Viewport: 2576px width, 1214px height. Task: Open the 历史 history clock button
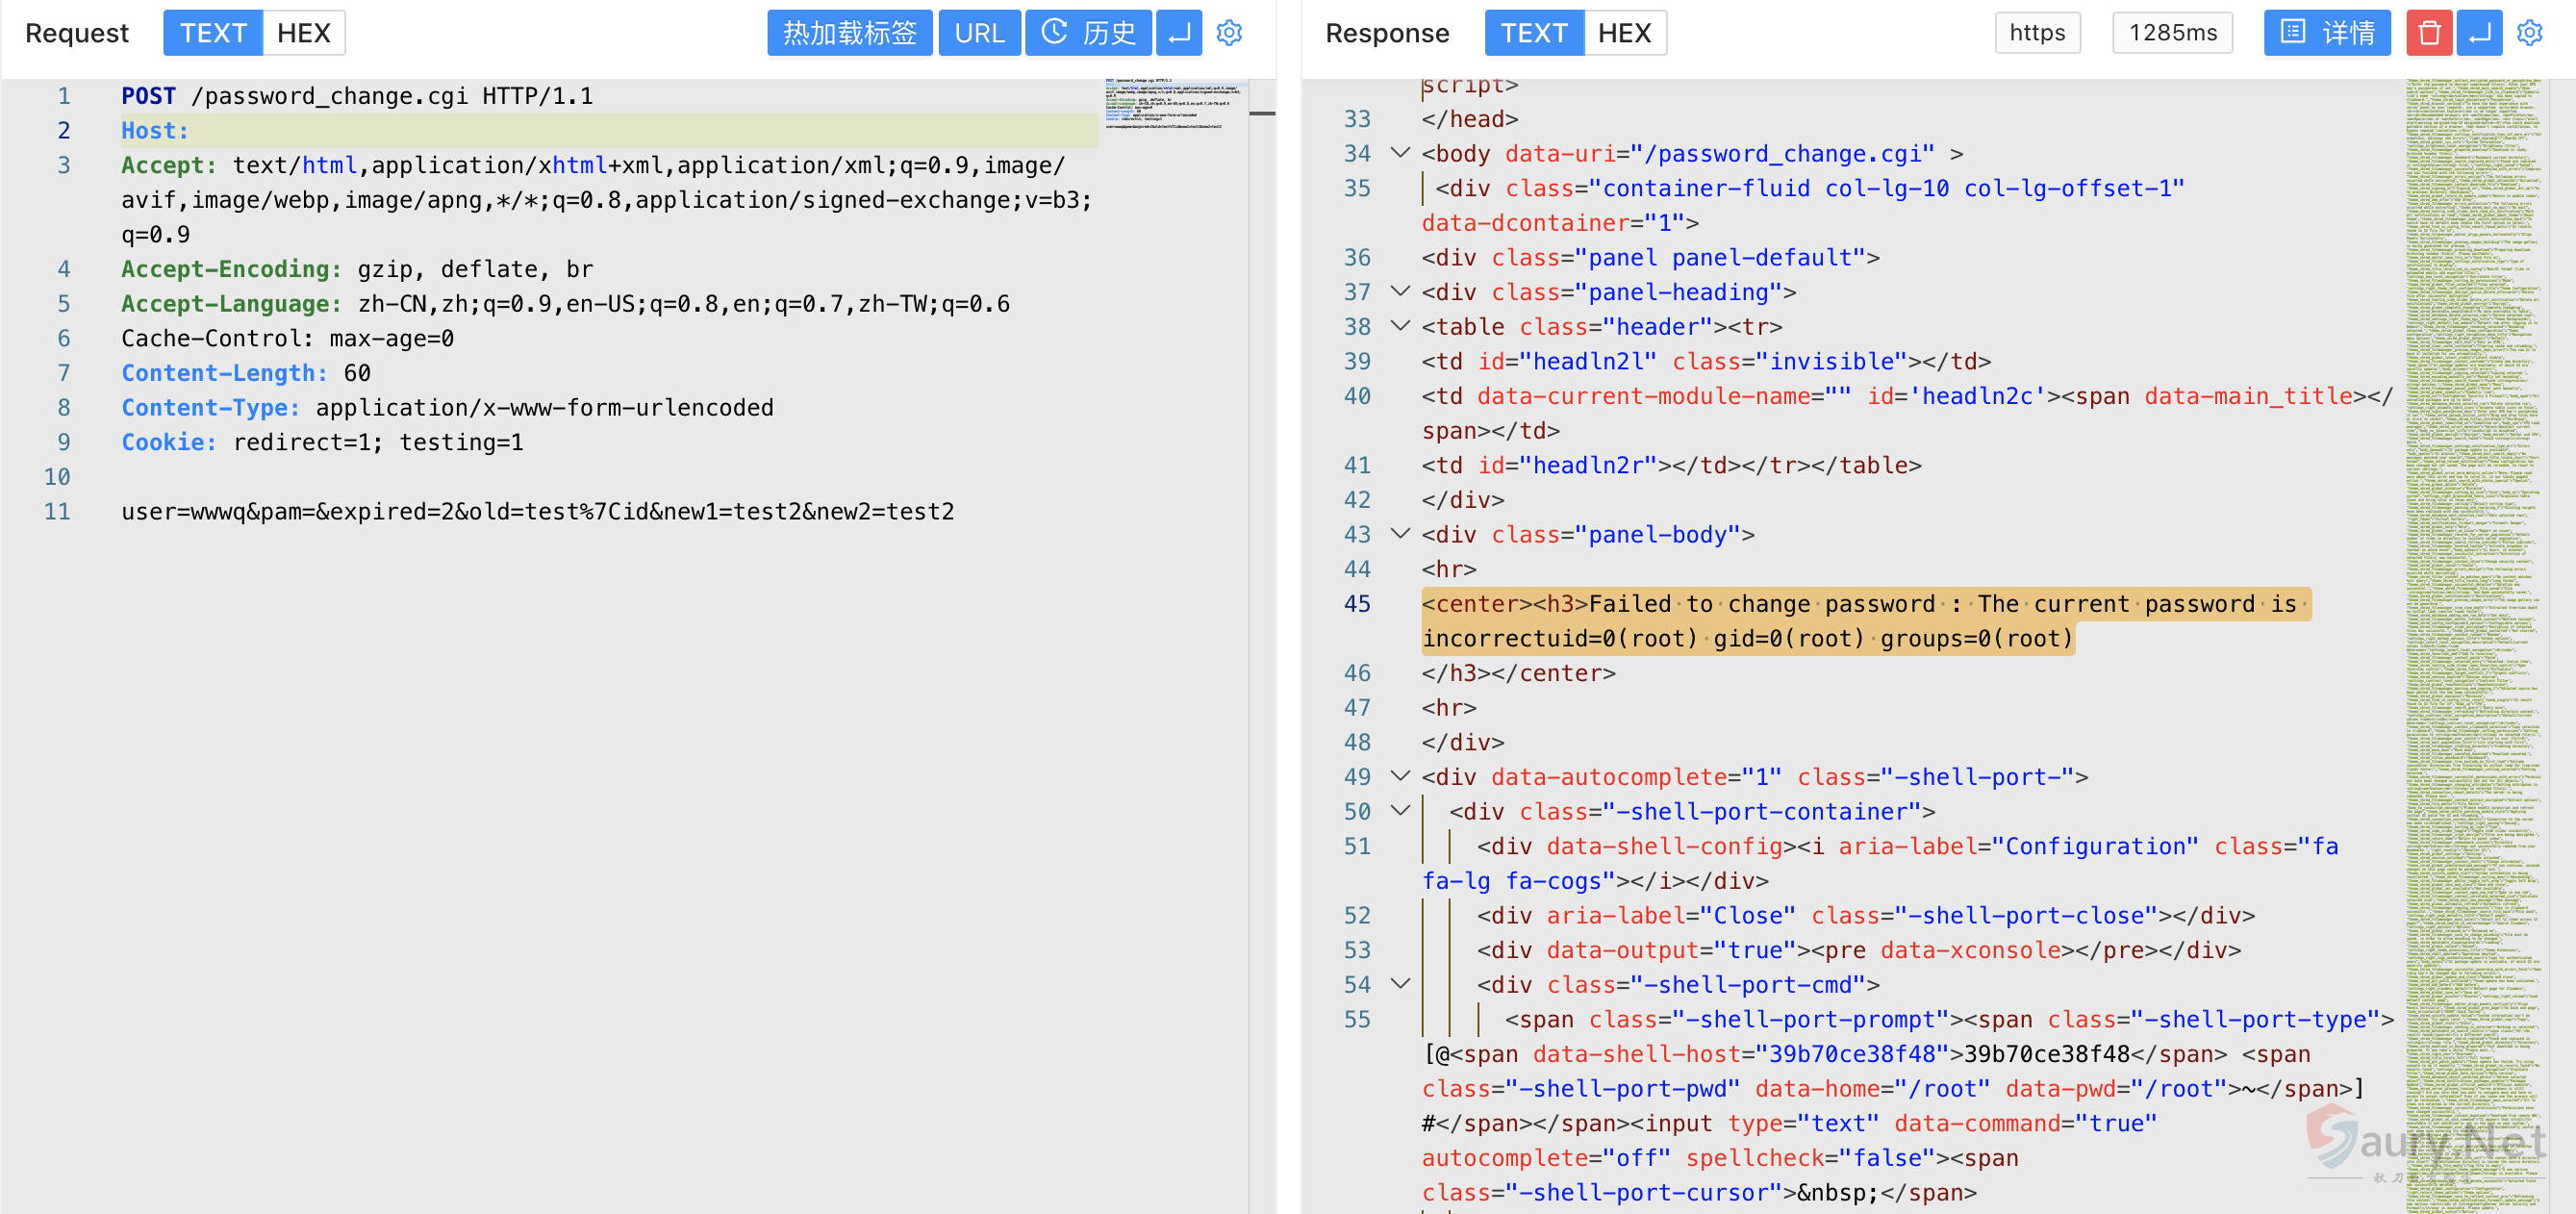point(1088,33)
